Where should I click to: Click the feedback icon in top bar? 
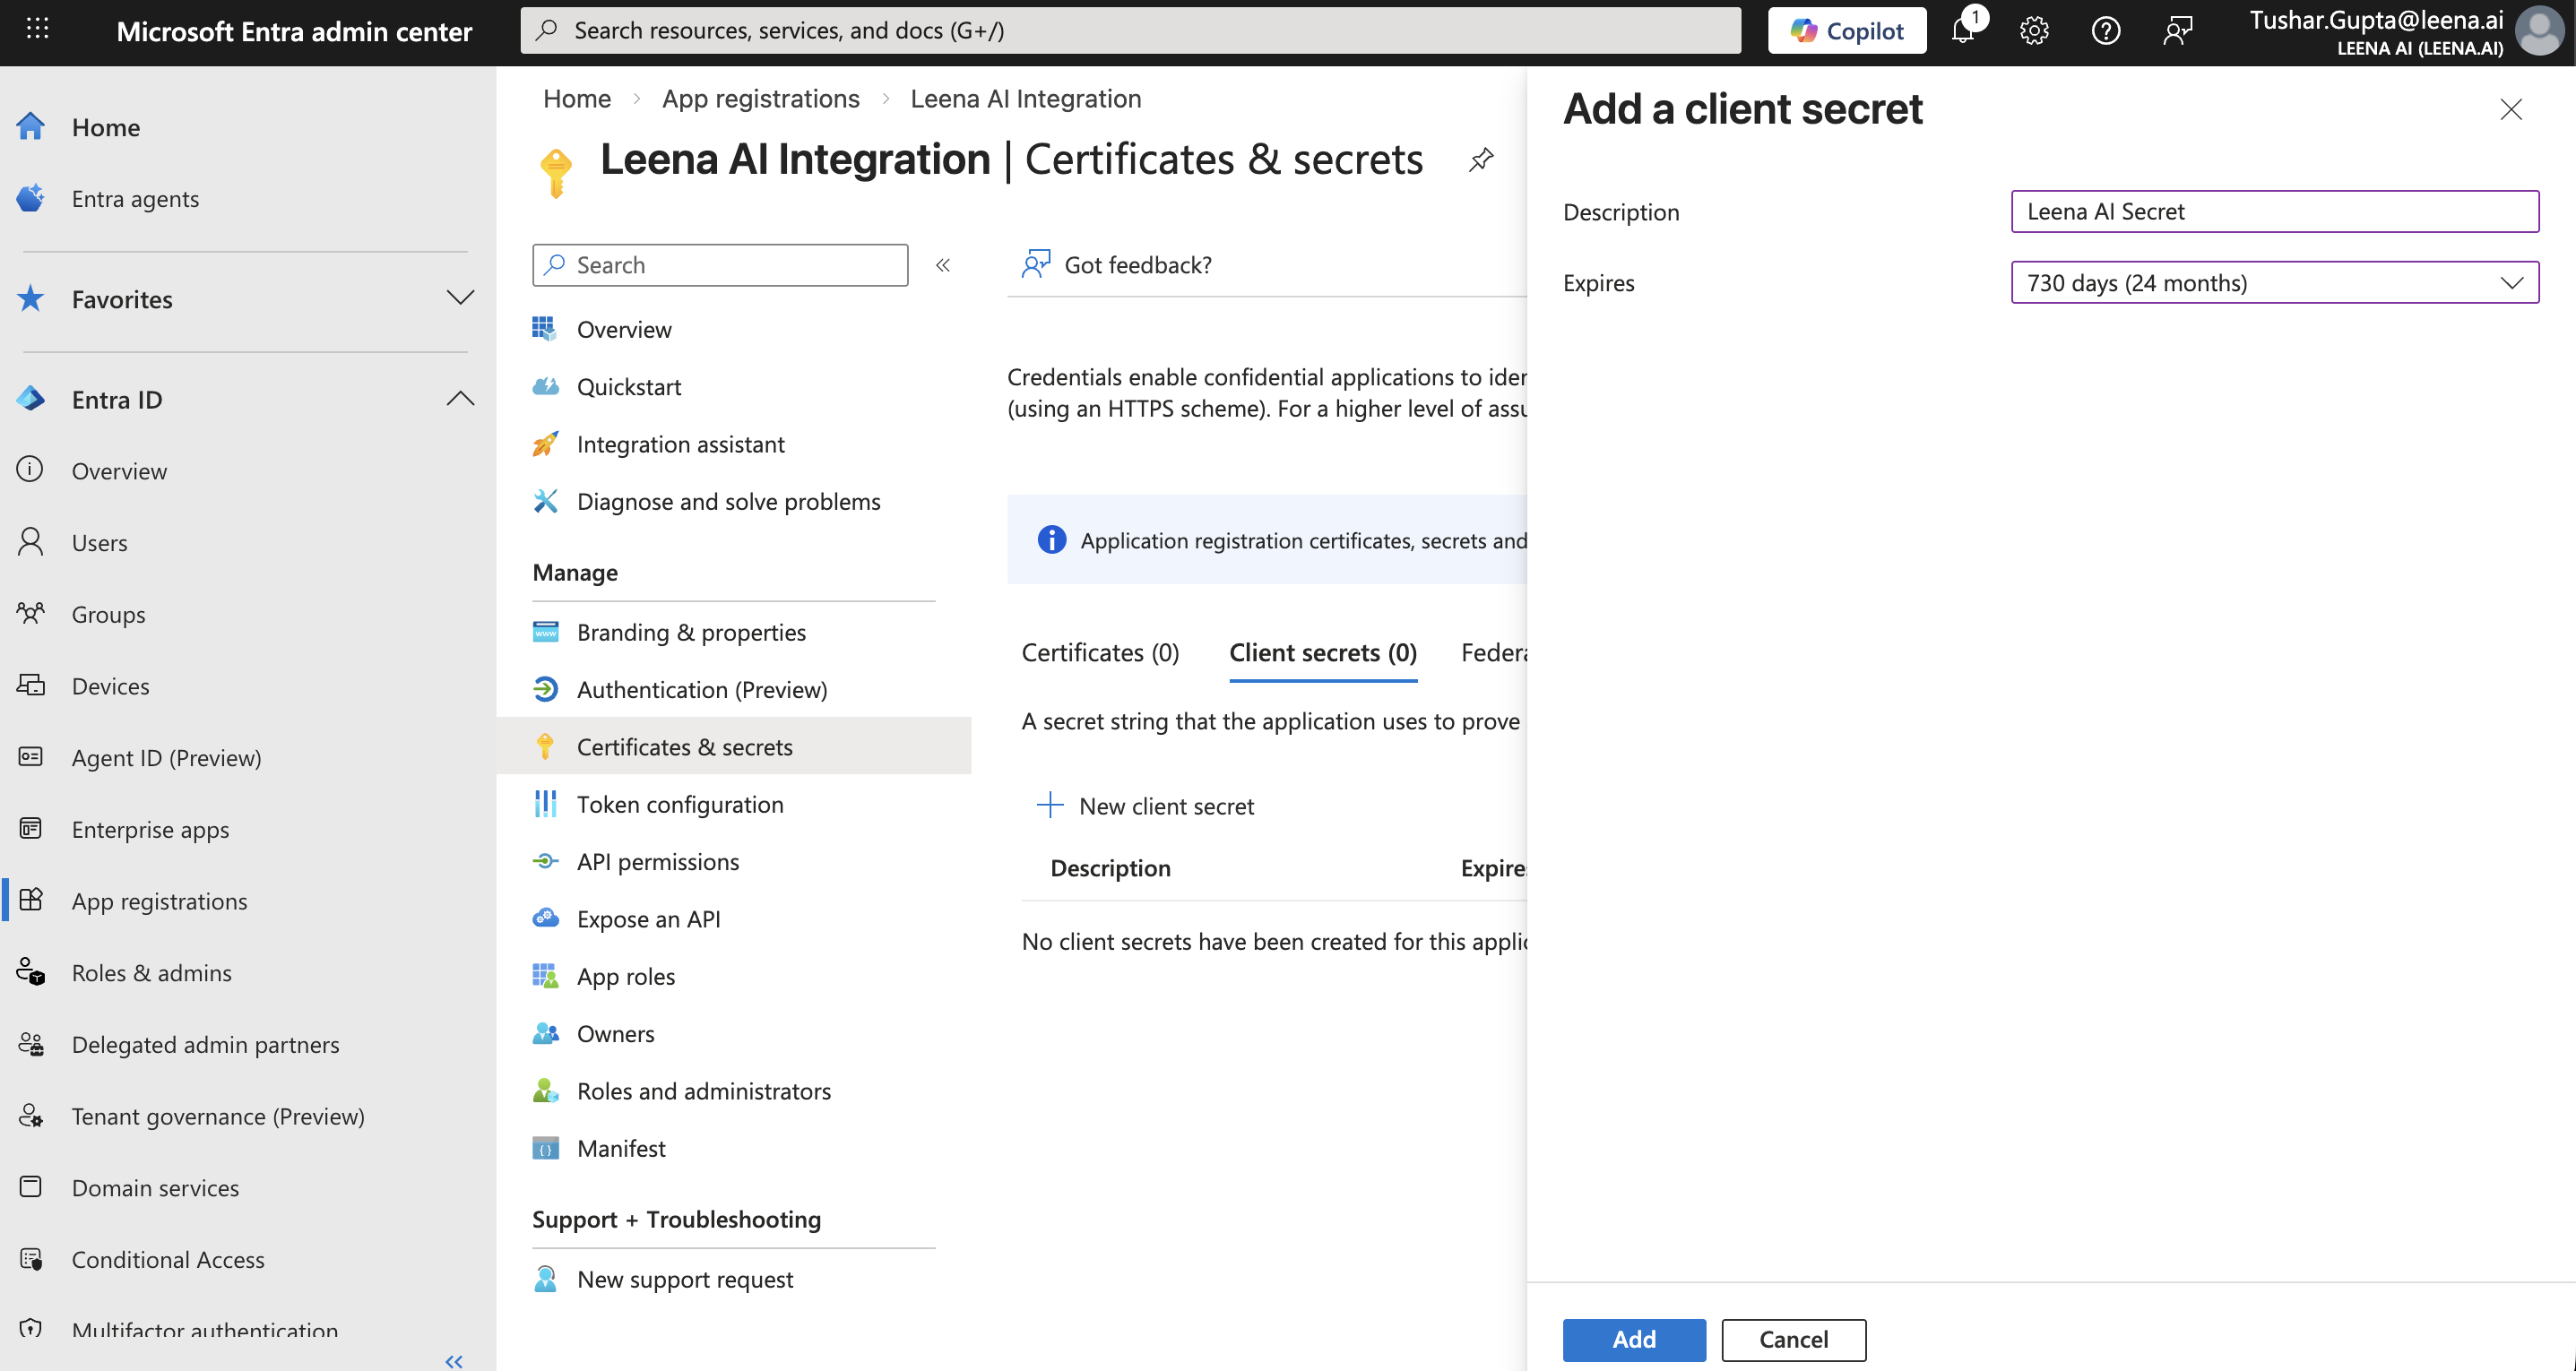[2178, 31]
